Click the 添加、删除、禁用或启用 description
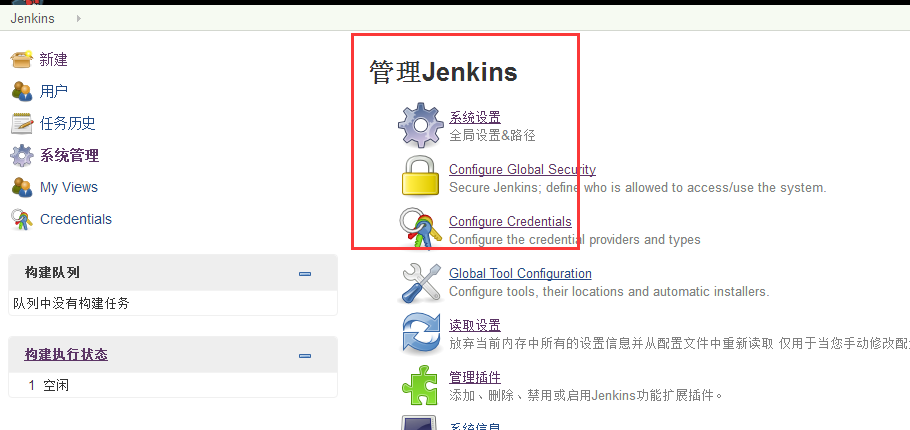 click(x=586, y=396)
